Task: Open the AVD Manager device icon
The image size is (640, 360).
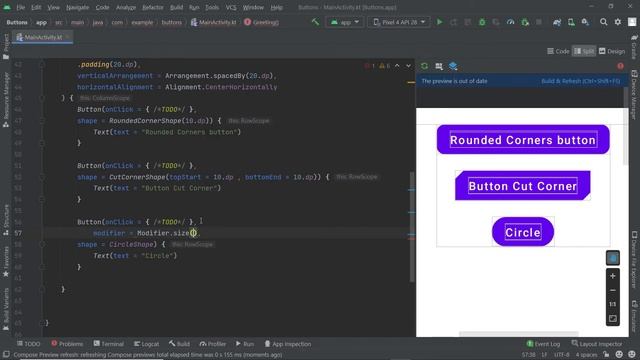Action: point(571,22)
